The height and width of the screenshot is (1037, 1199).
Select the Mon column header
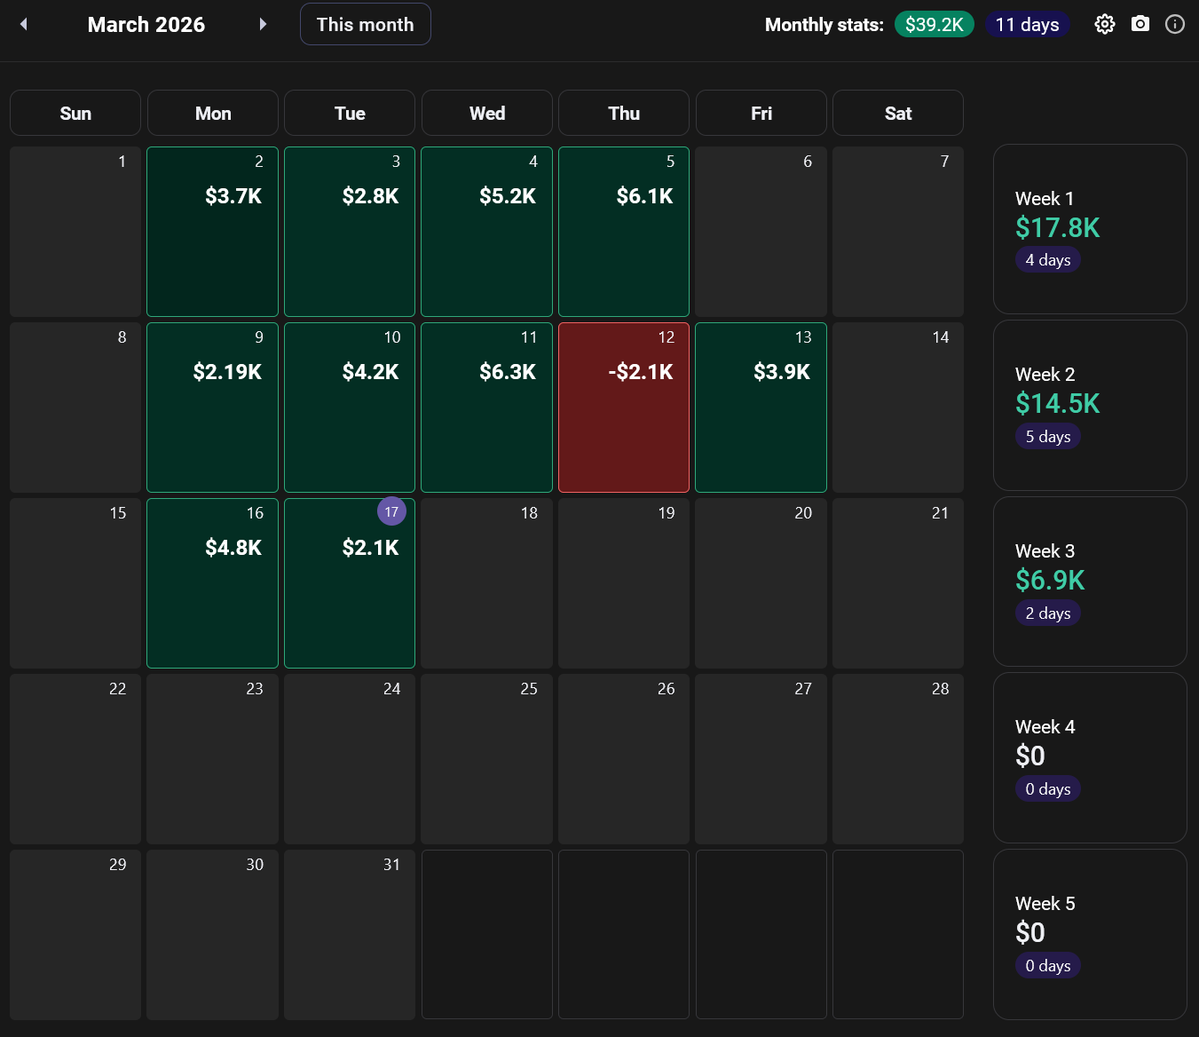[x=213, y=113]
